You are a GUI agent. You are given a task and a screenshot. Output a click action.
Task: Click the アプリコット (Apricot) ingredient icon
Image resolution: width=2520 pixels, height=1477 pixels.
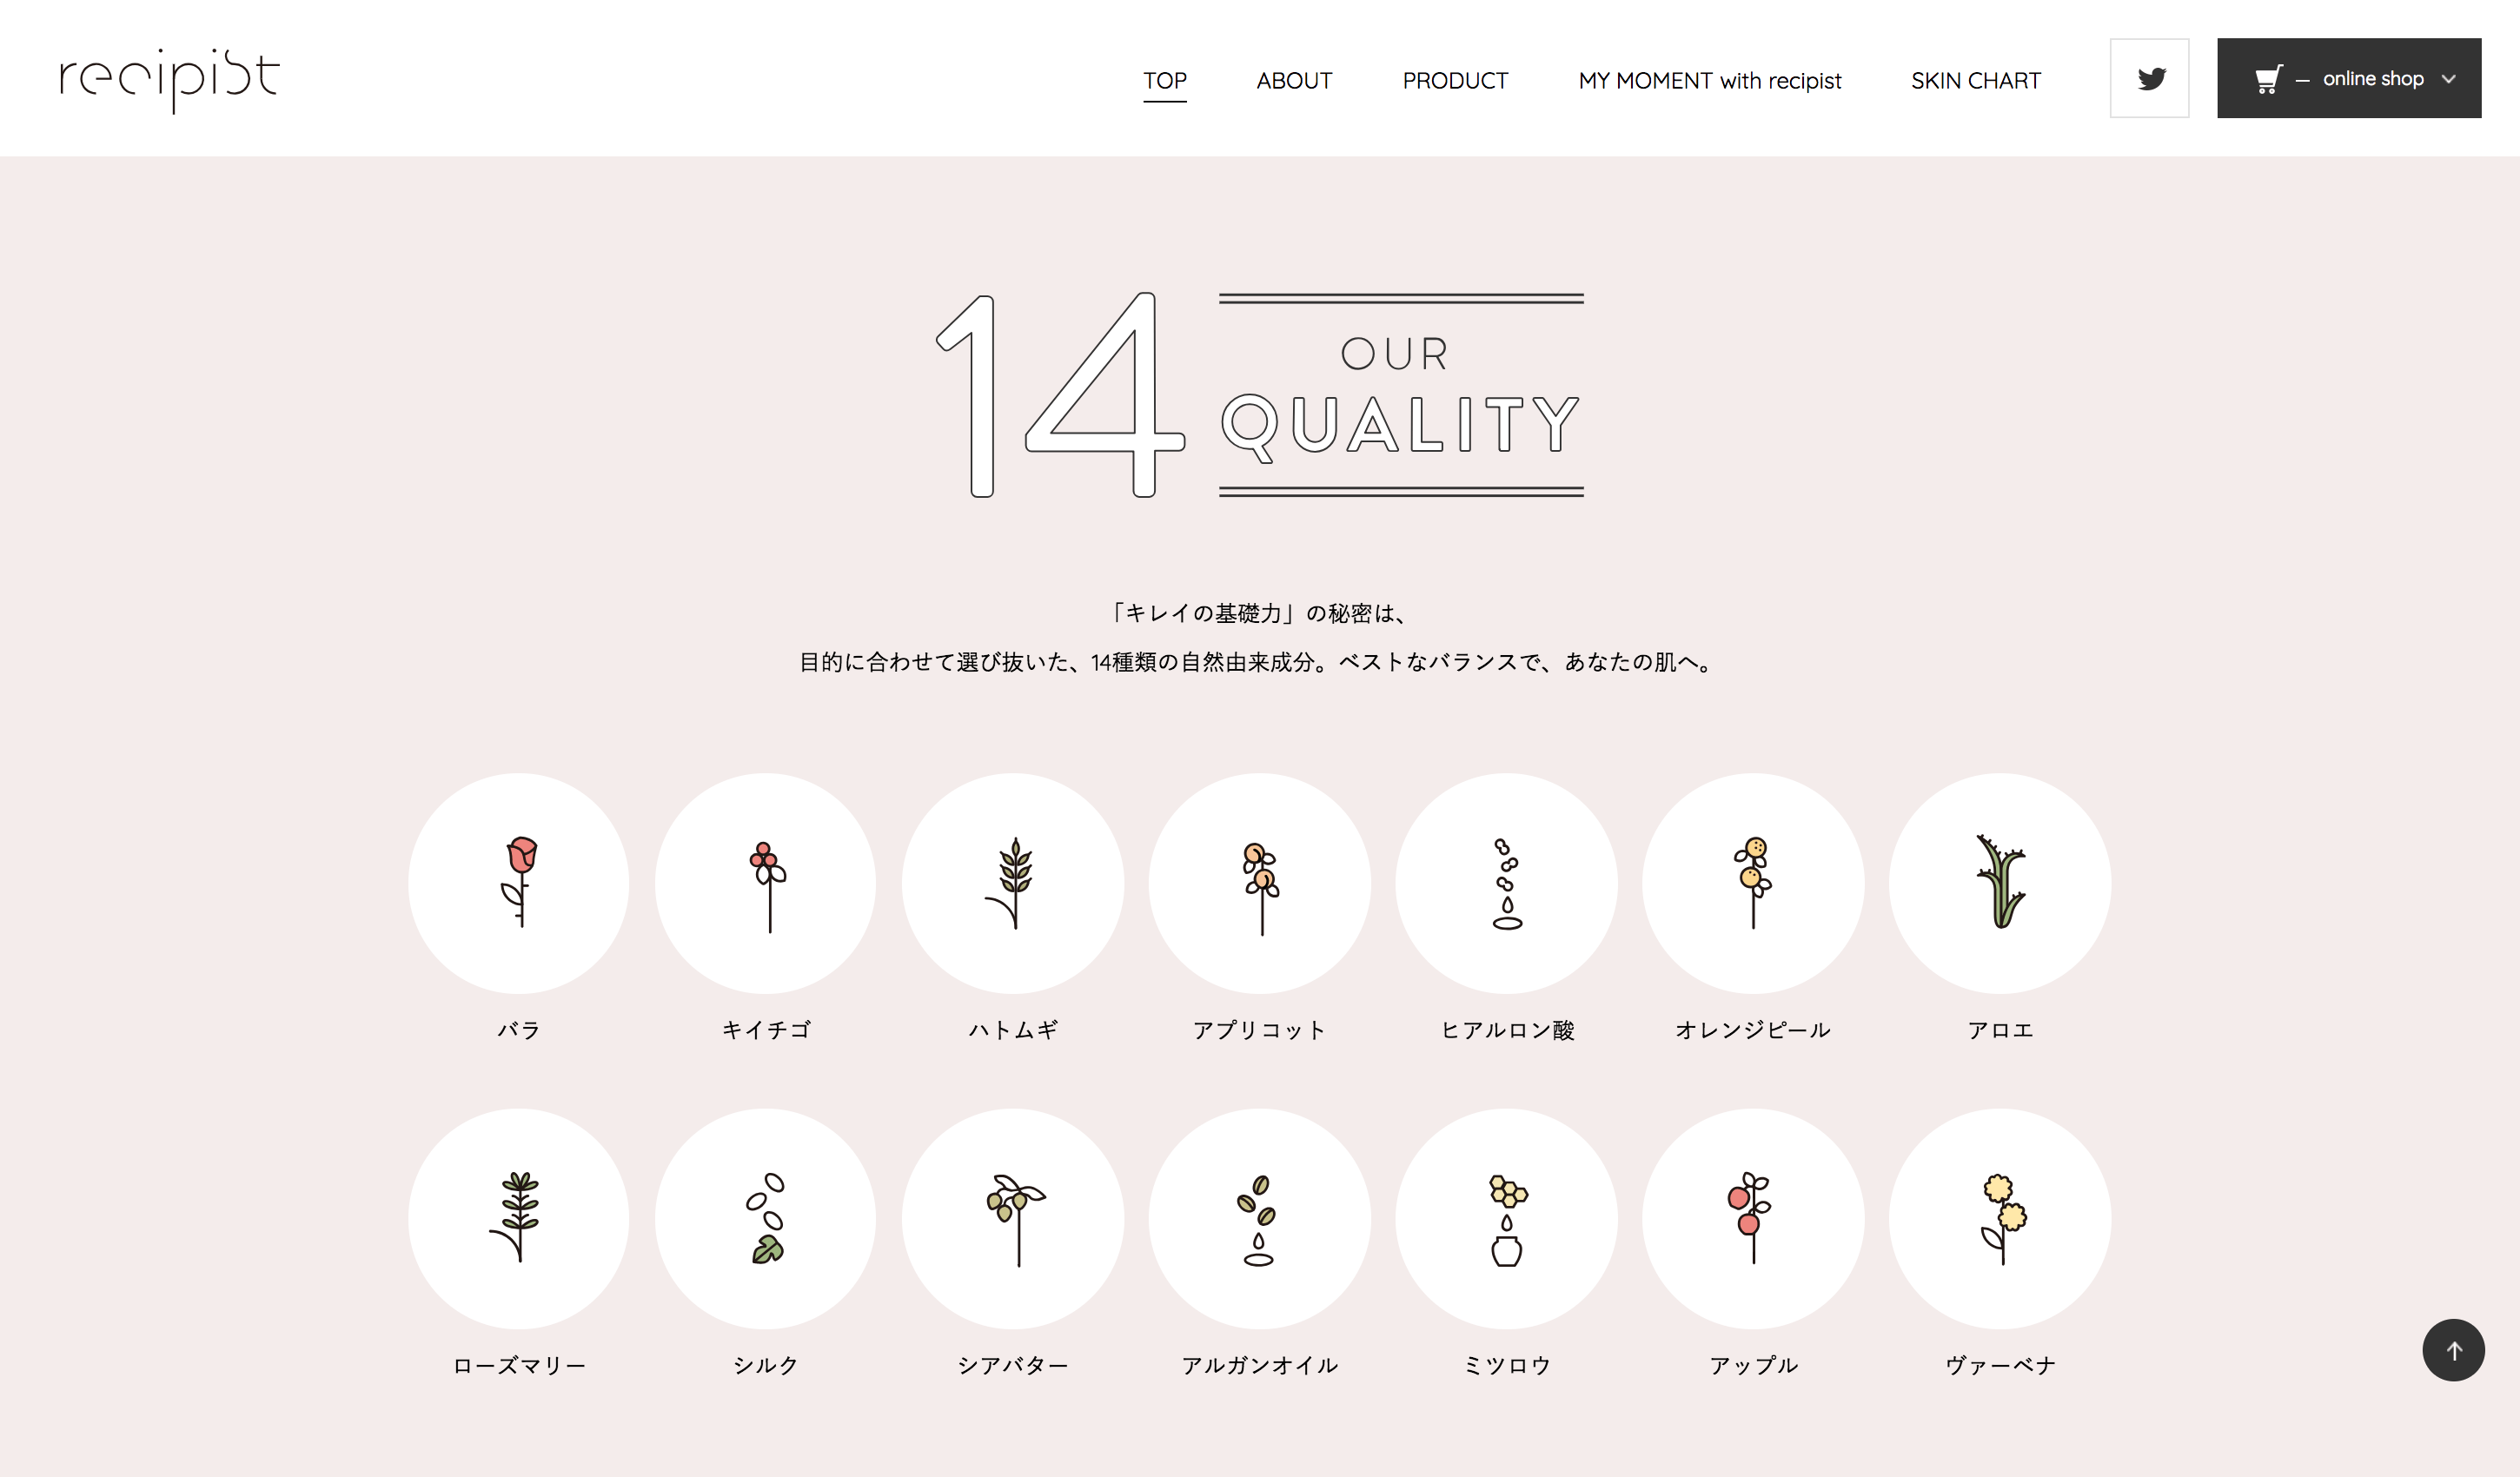pyautogui.click(x=1259, y=886)
